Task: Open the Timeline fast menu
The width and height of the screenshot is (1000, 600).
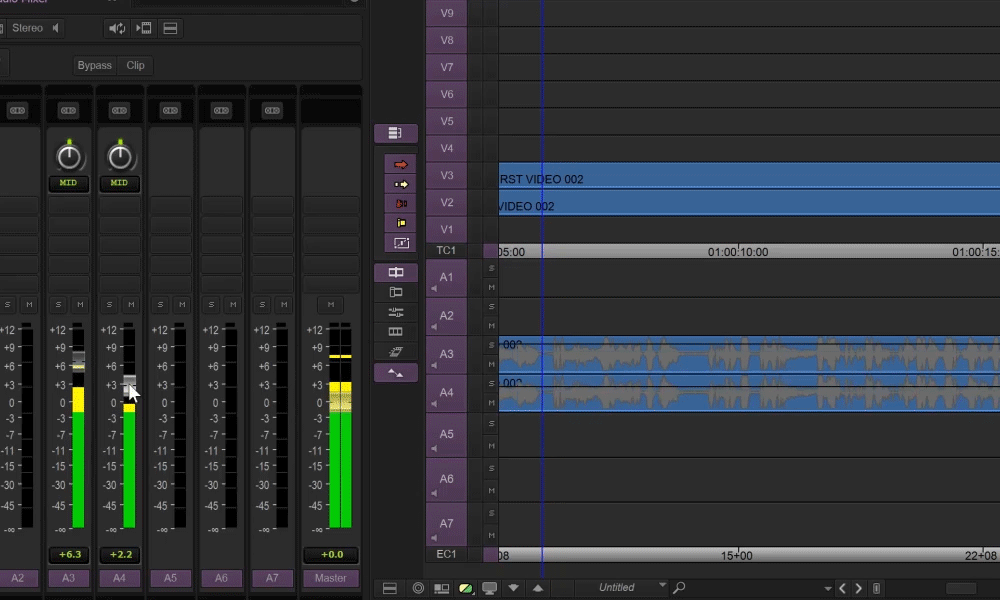Action: pos(390,588)
